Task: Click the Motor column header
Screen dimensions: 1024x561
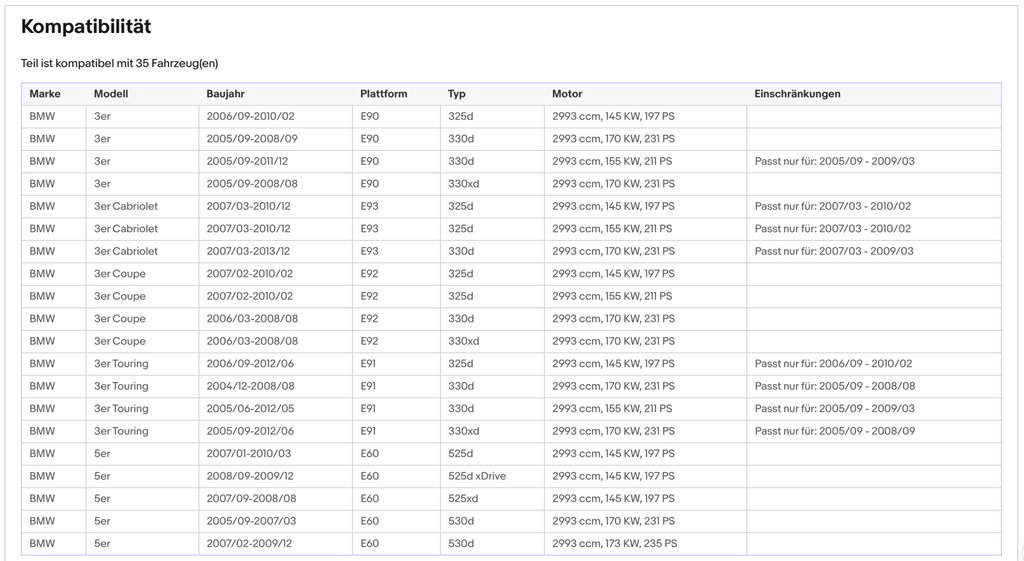Action: coord(567,94)
